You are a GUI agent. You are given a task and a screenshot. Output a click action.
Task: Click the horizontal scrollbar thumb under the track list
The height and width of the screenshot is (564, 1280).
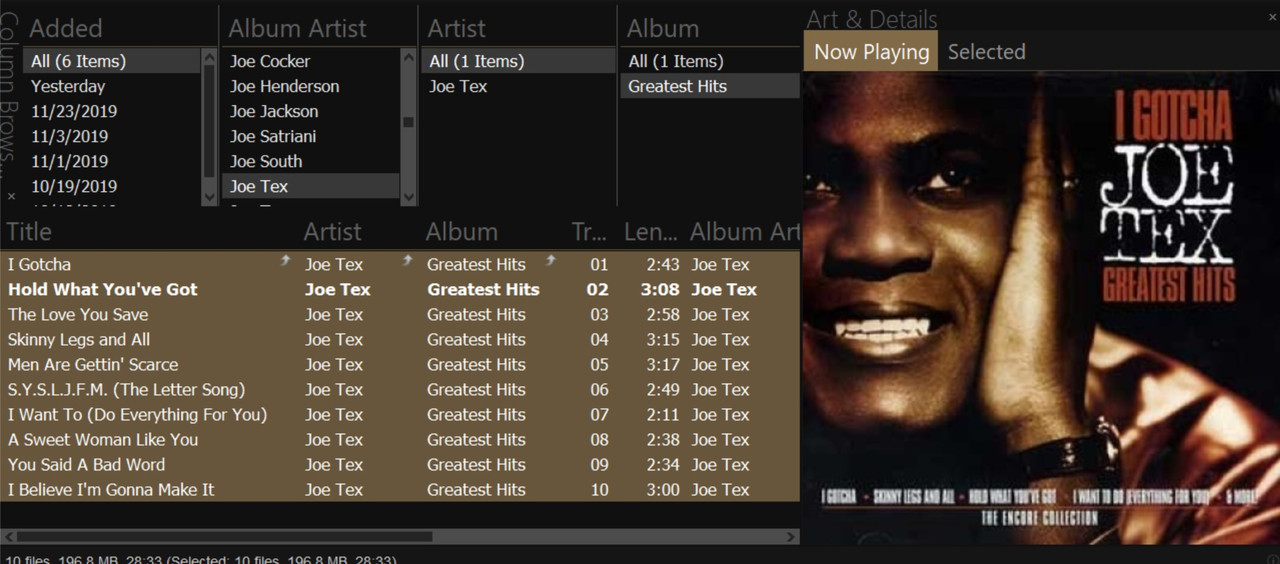(225, 537)
